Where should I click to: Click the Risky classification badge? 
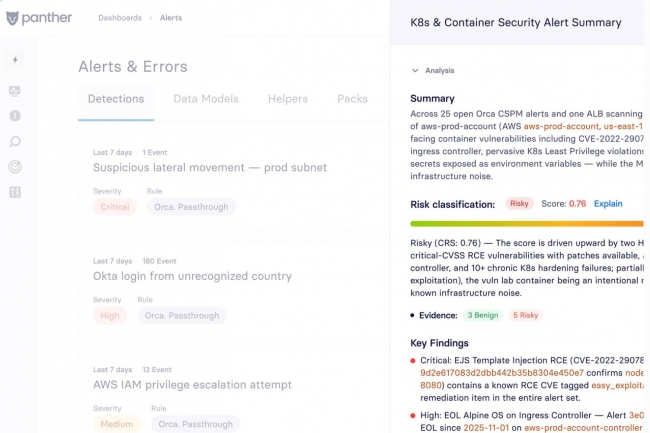pos(519,203)
